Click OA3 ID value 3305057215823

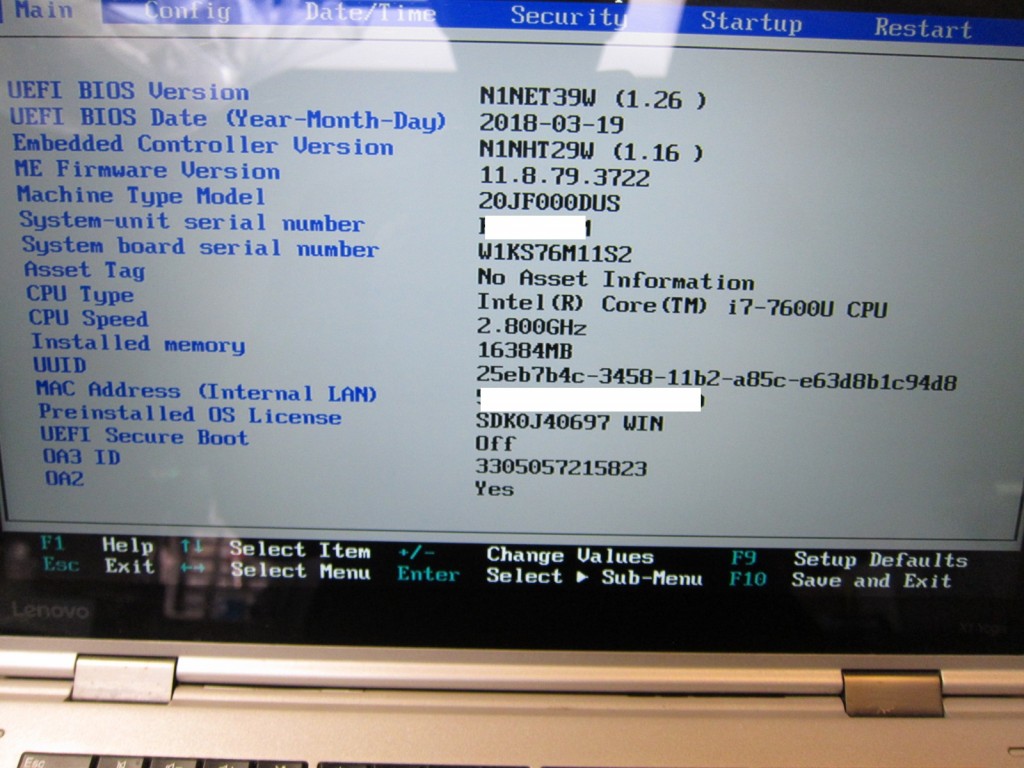click(561, 468)
